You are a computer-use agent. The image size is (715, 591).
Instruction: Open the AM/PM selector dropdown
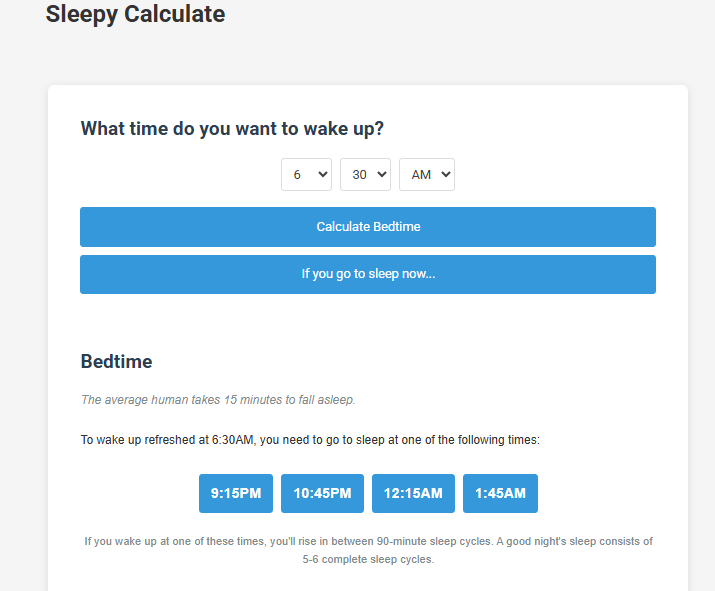pyautogui.click(x=426, y=174)
